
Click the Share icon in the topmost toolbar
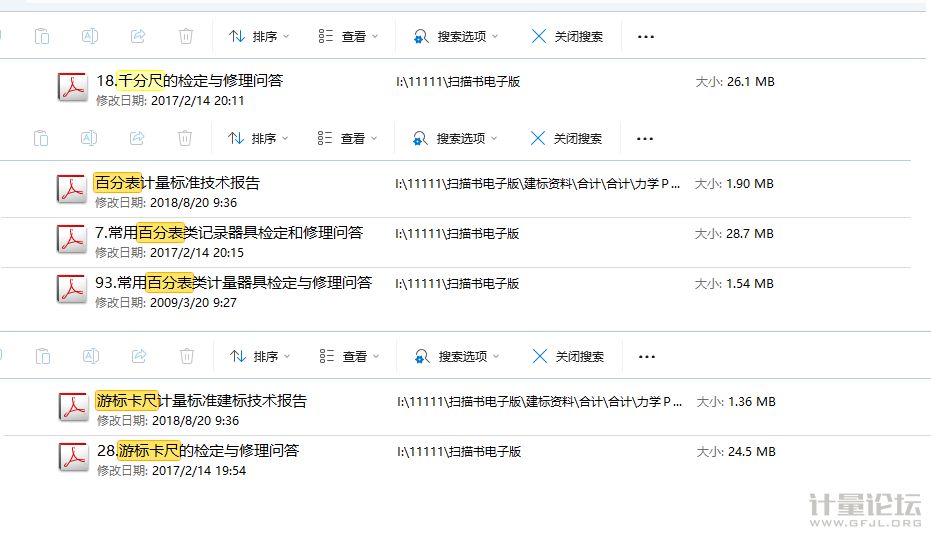[x=138, y=37]
